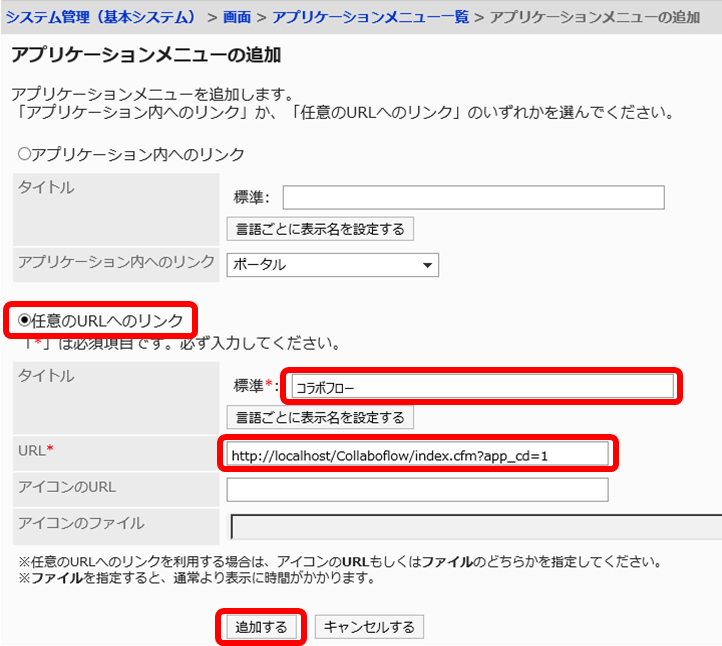Screen dimensions: 722x646
Task: Click breadcrumb text アプリケーションメニューの追加
Action: point(595,17)
